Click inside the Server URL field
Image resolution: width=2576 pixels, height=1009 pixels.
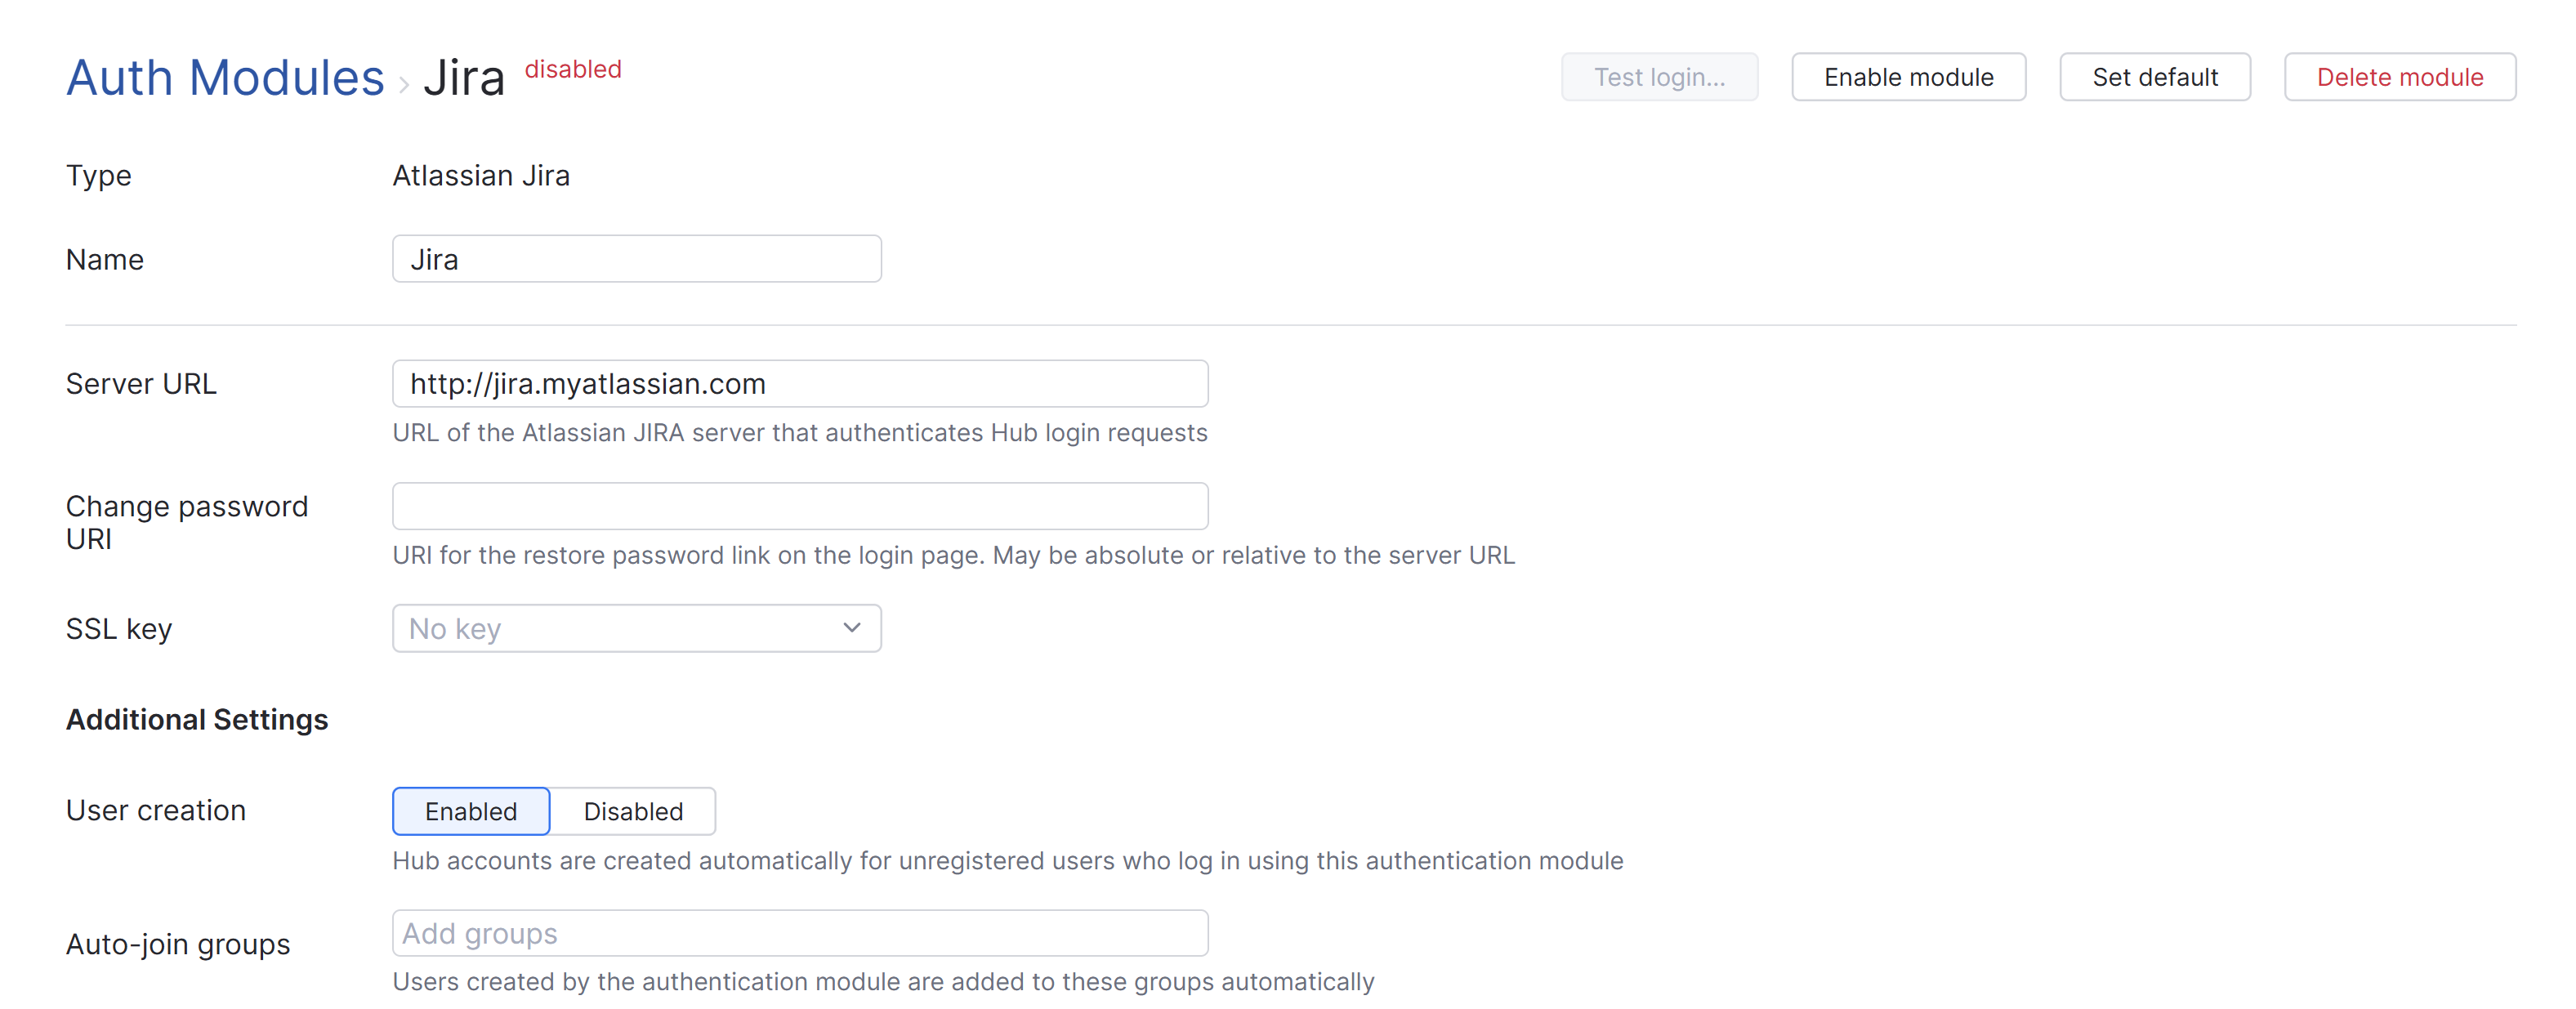(800, 383)
